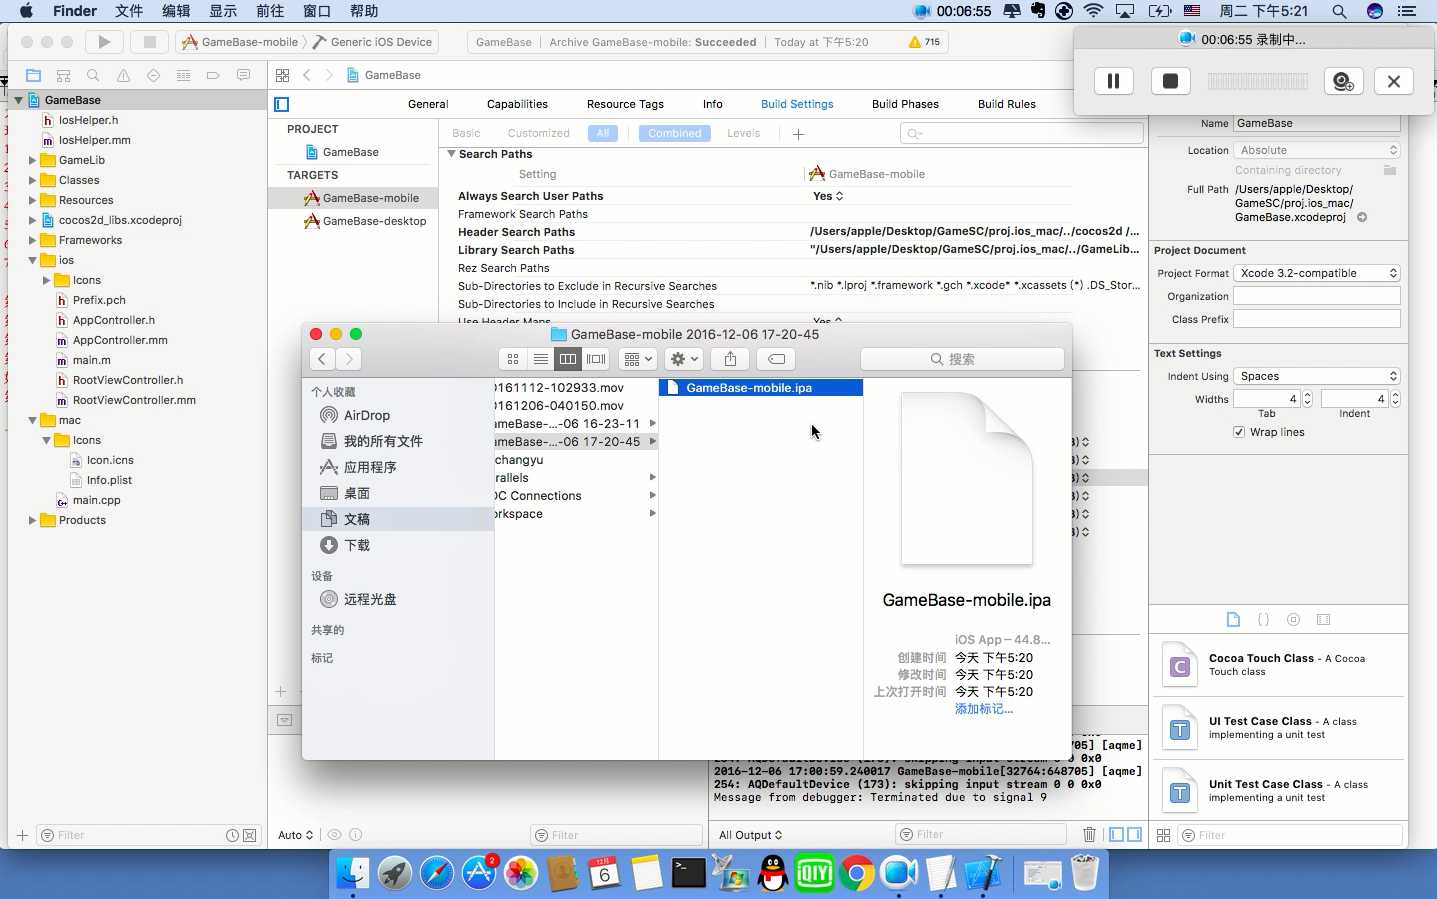Image resolution: width=1437 pixels, height=899 pixels.
Task: Switch to the Build Phases tab
Action: 905,104
